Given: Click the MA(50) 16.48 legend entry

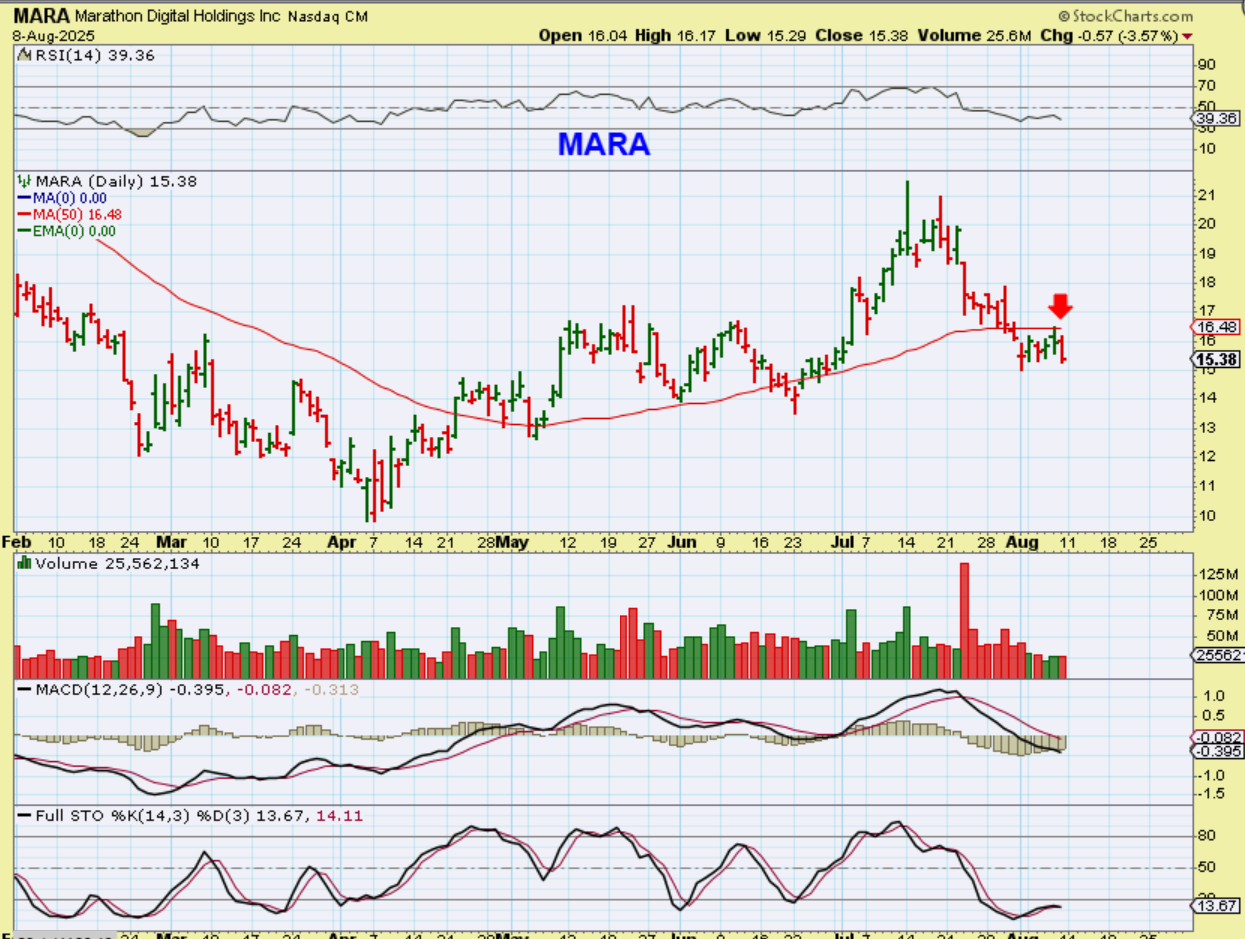Looking at the screenshot, I should (x=79, y=214).
